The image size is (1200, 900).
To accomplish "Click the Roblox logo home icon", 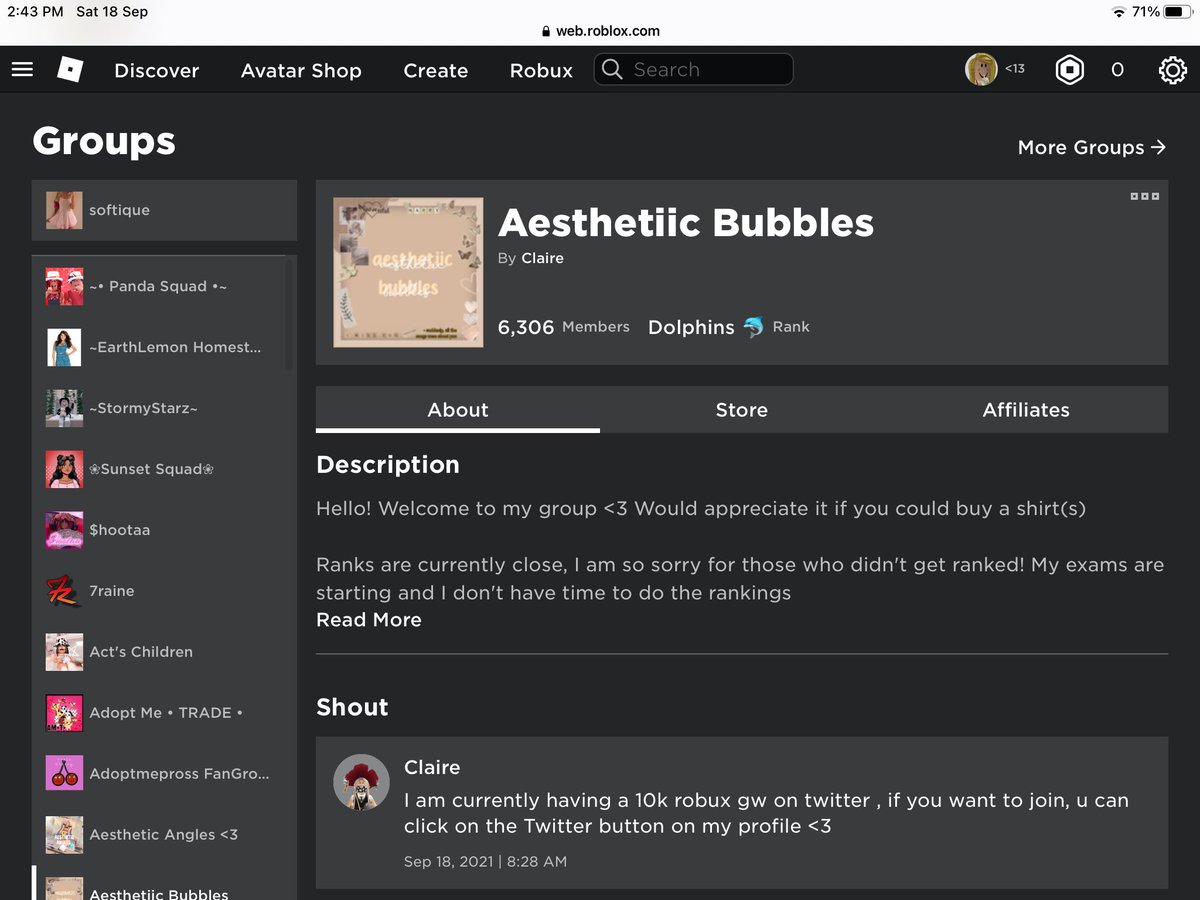I will click(70, 70).
